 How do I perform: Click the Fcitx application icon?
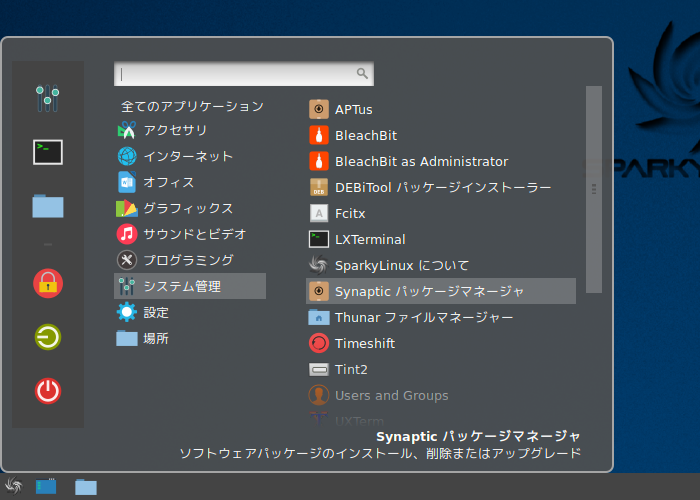319,213
